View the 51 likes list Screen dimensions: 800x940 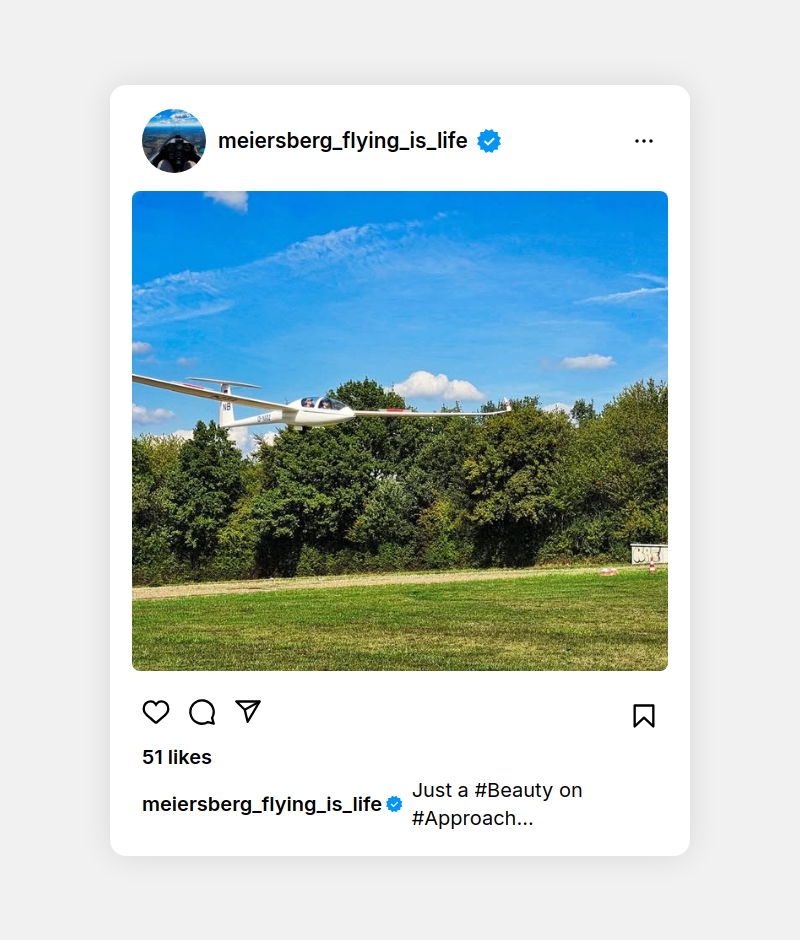[177, 757]
